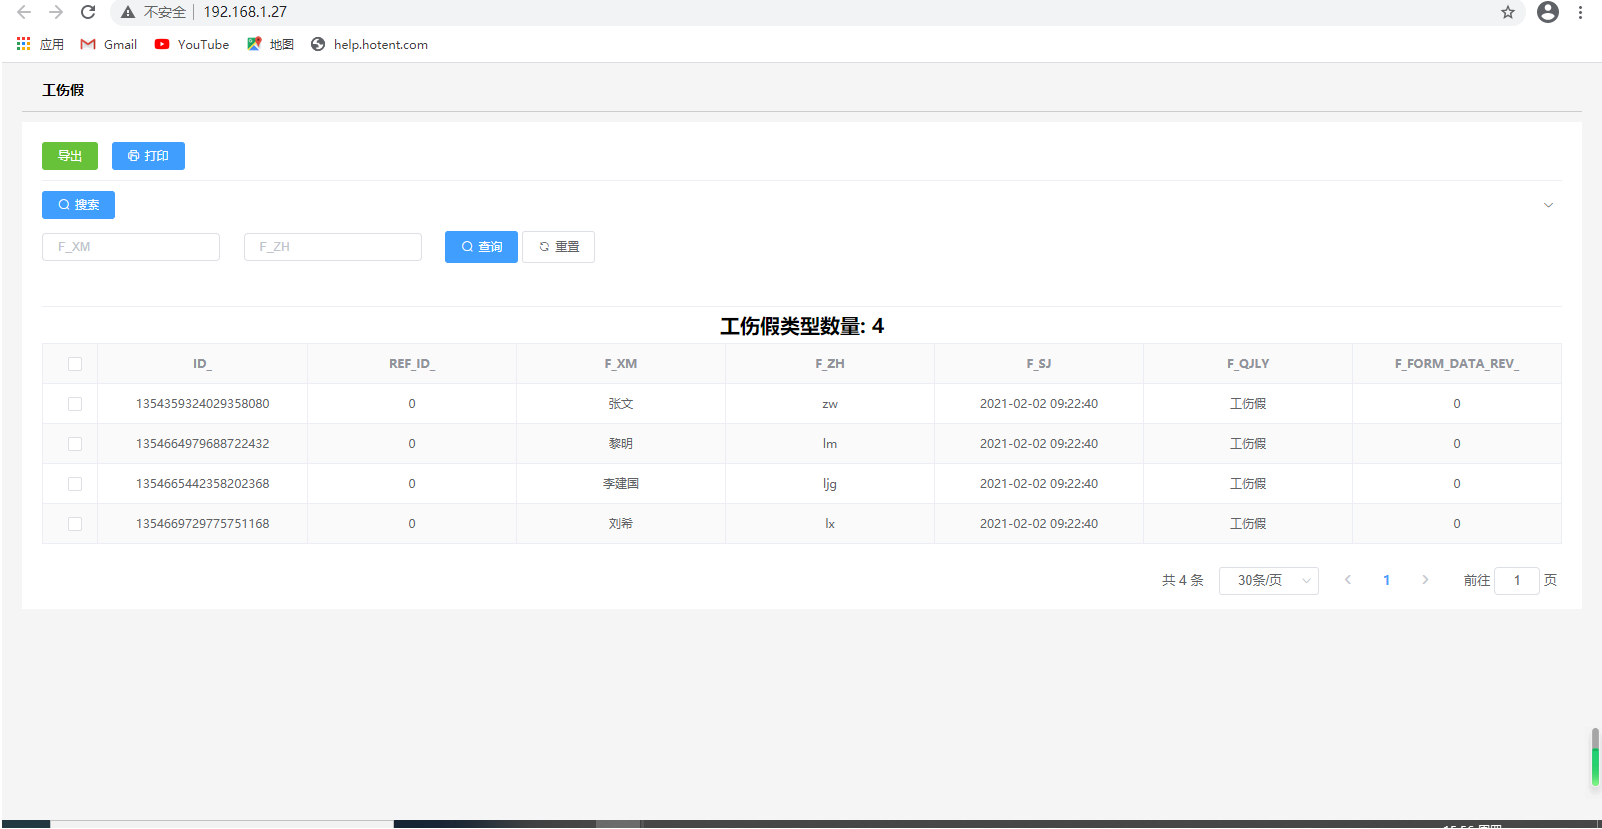Open the browser profile avatar icon
The image size is (1602, 829).
point(1547,12)
